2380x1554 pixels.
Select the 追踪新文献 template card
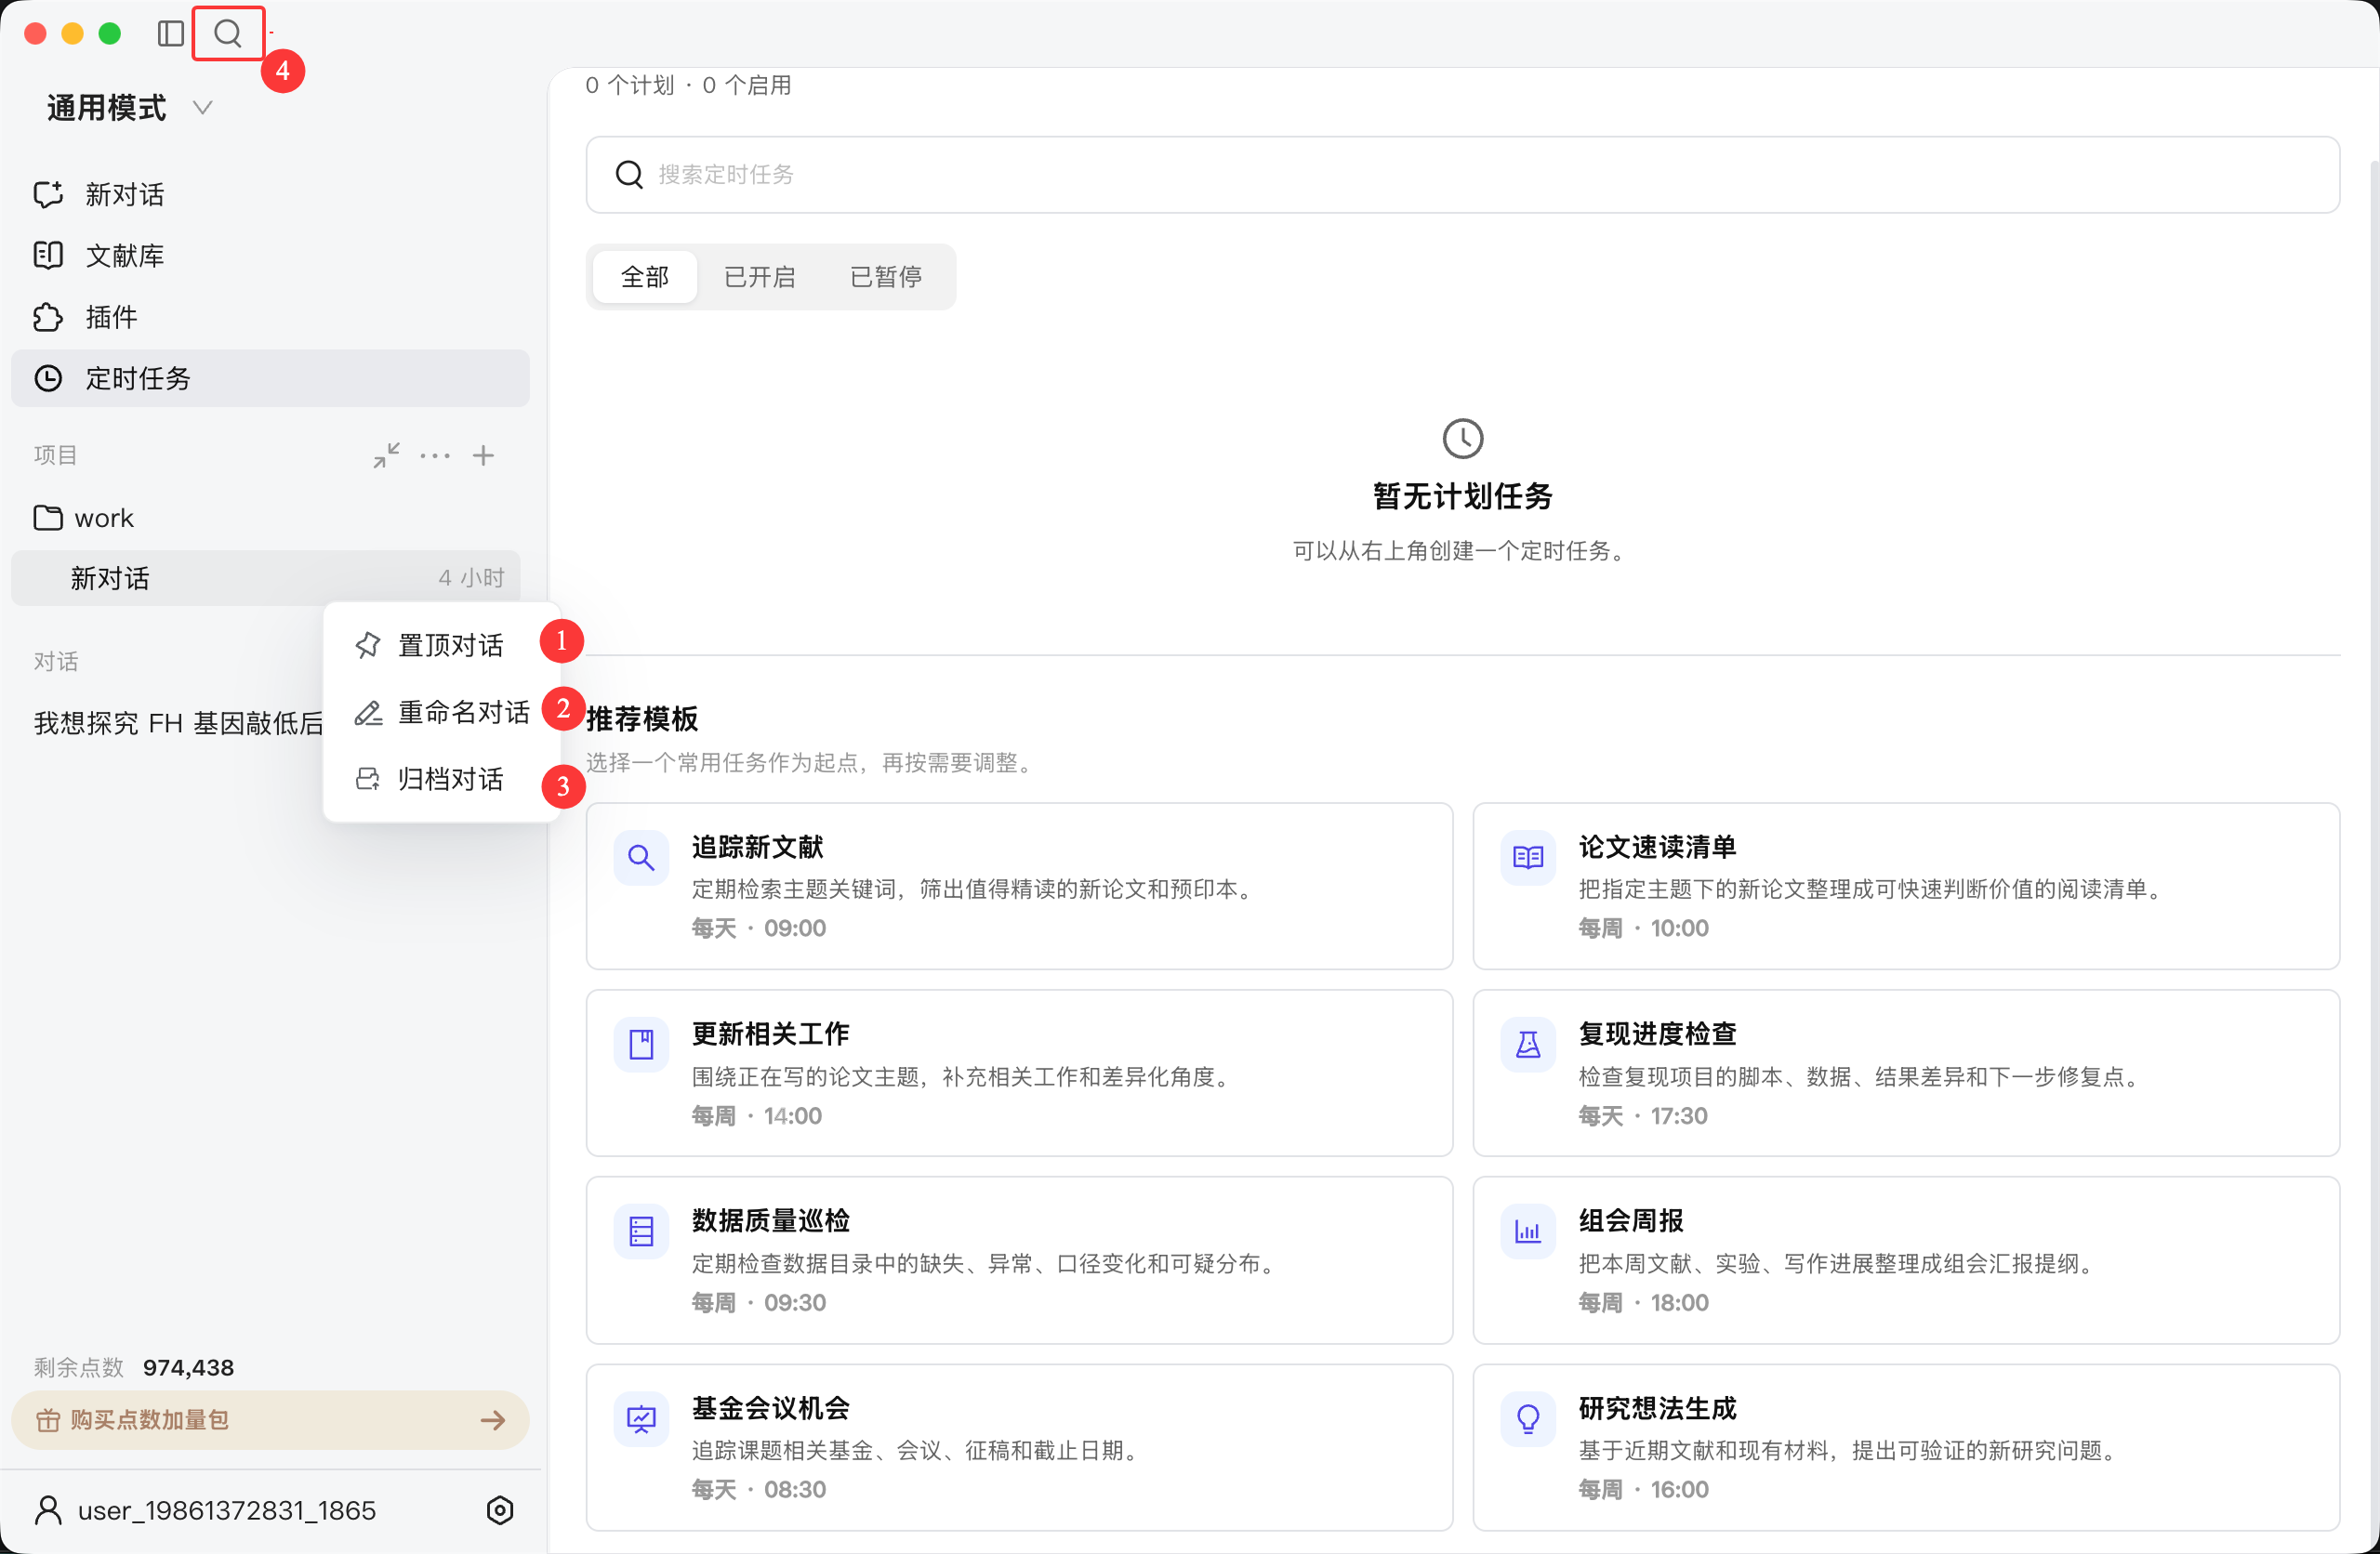(x=1019, y=886)
